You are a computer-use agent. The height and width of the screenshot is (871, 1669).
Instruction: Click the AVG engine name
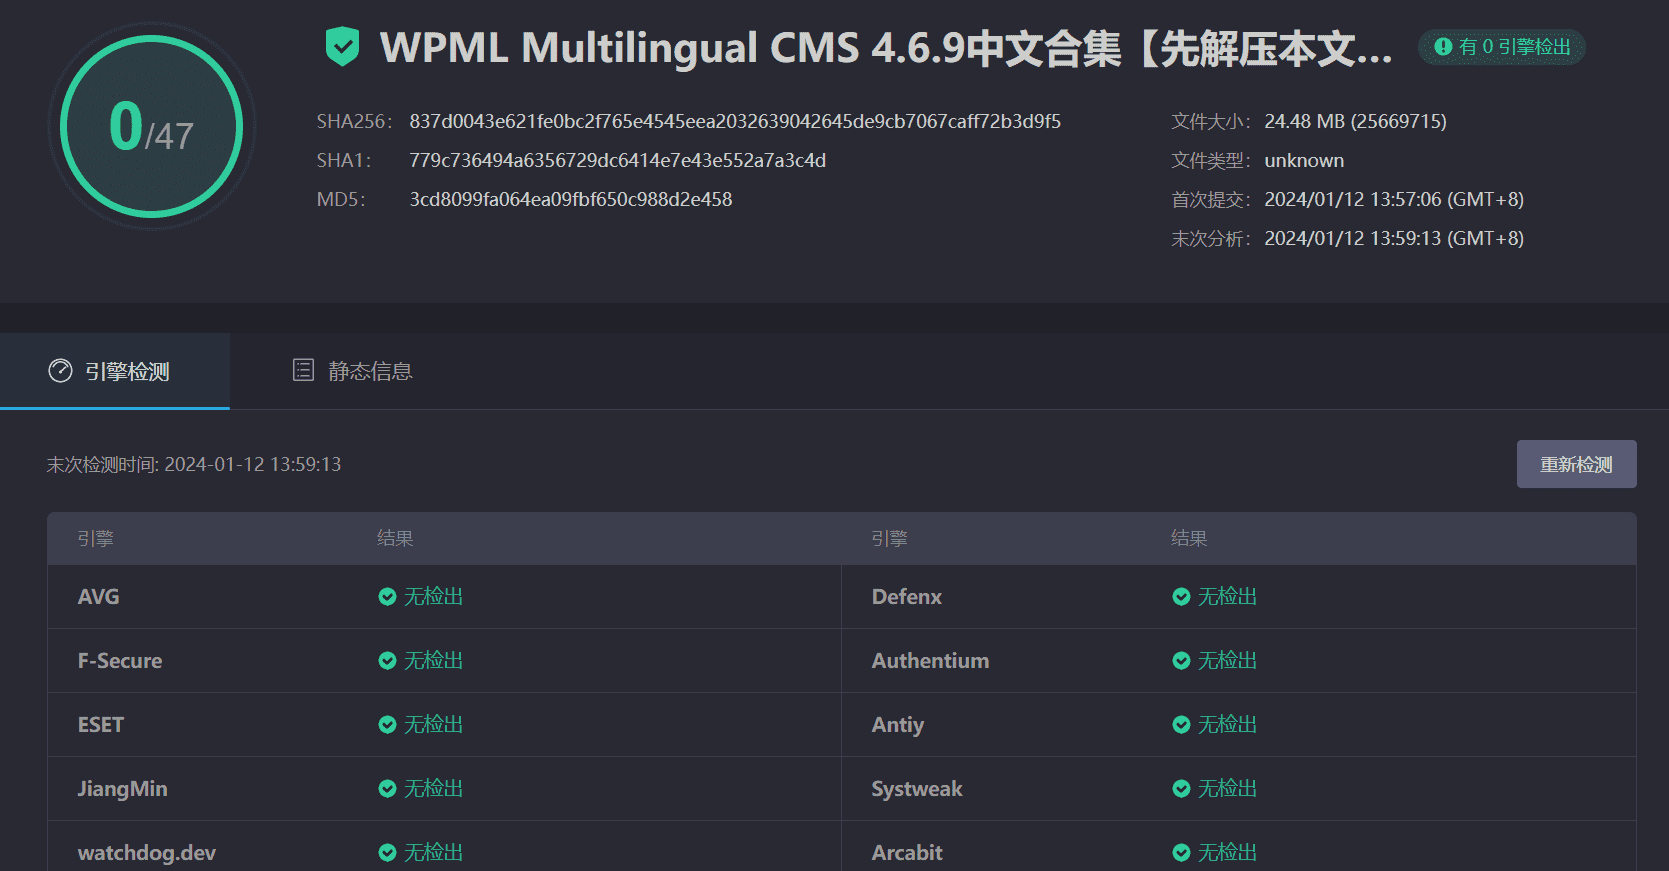pyautogui.click(x=98, y=597)
